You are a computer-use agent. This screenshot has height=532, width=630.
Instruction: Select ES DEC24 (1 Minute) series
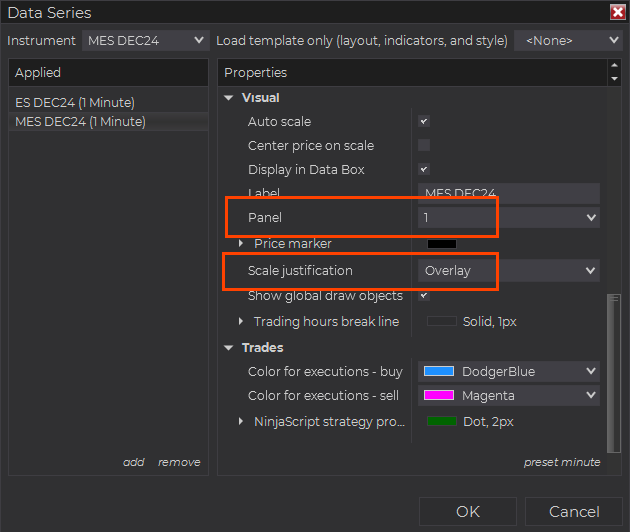pos(75,102)
